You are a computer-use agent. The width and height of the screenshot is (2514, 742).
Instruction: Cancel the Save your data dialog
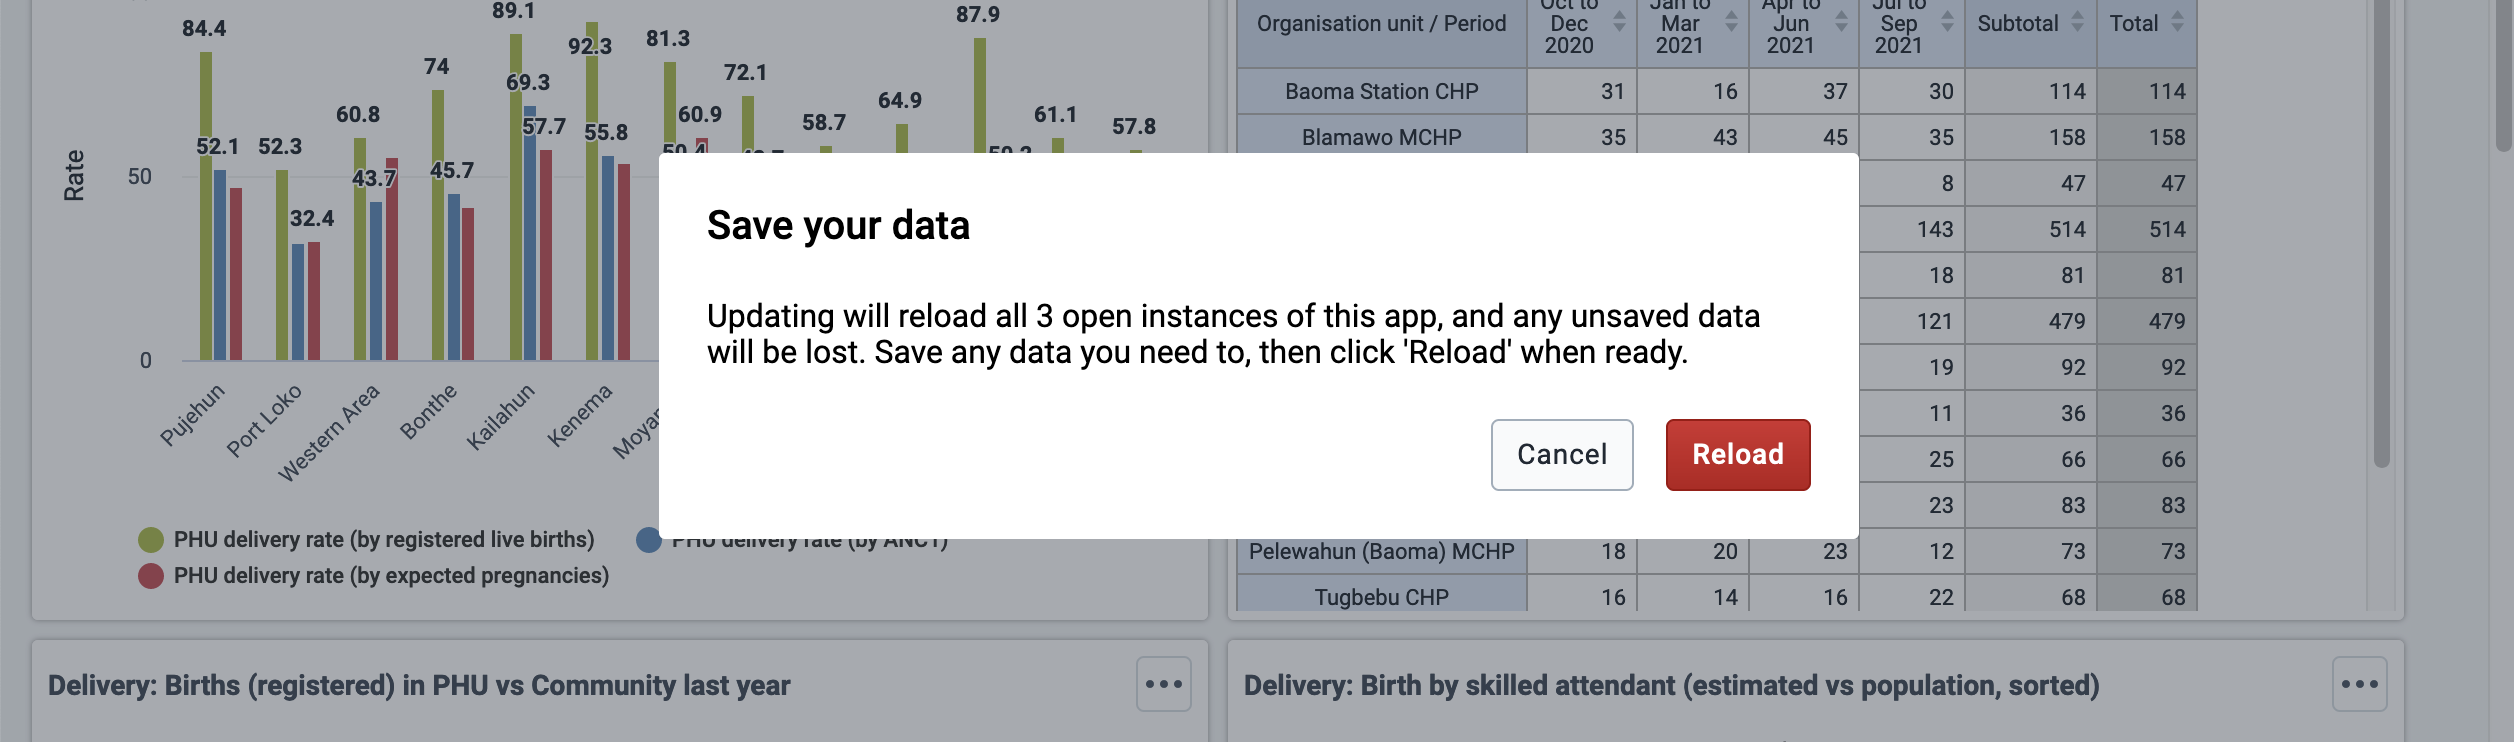[x=1561, y=454]
